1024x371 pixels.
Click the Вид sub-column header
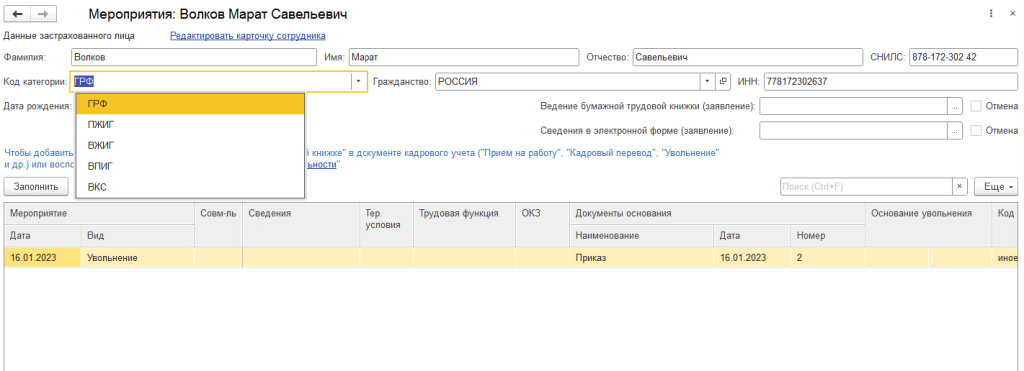click(138, 235)
